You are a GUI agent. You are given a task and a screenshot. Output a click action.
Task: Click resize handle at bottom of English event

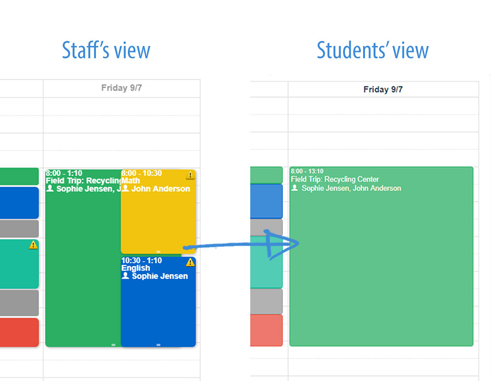click(158, 345)
